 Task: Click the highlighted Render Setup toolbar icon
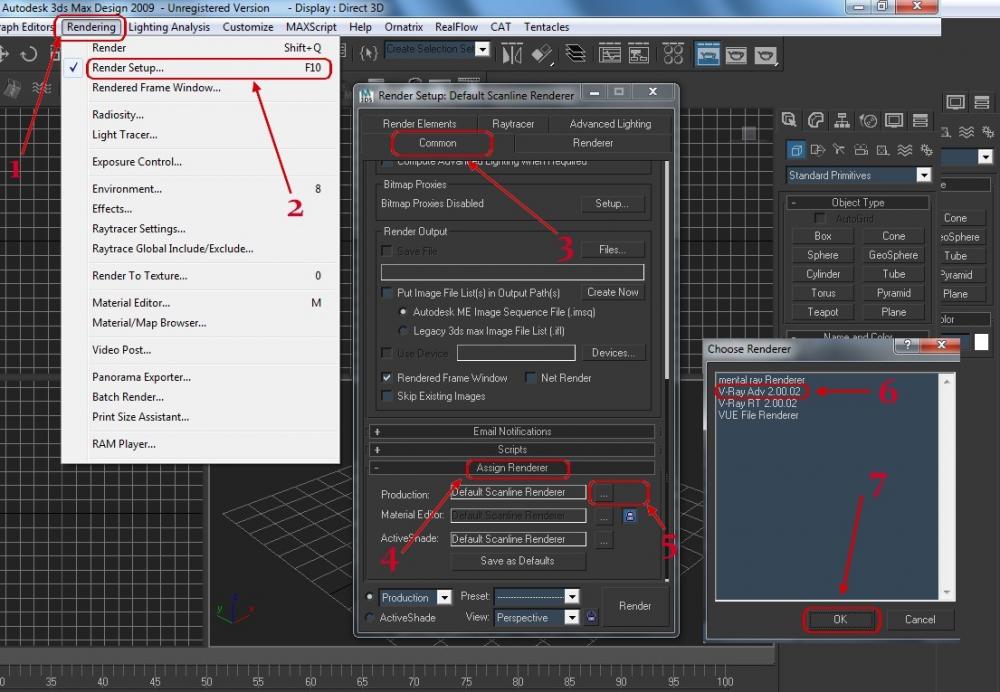707,54
